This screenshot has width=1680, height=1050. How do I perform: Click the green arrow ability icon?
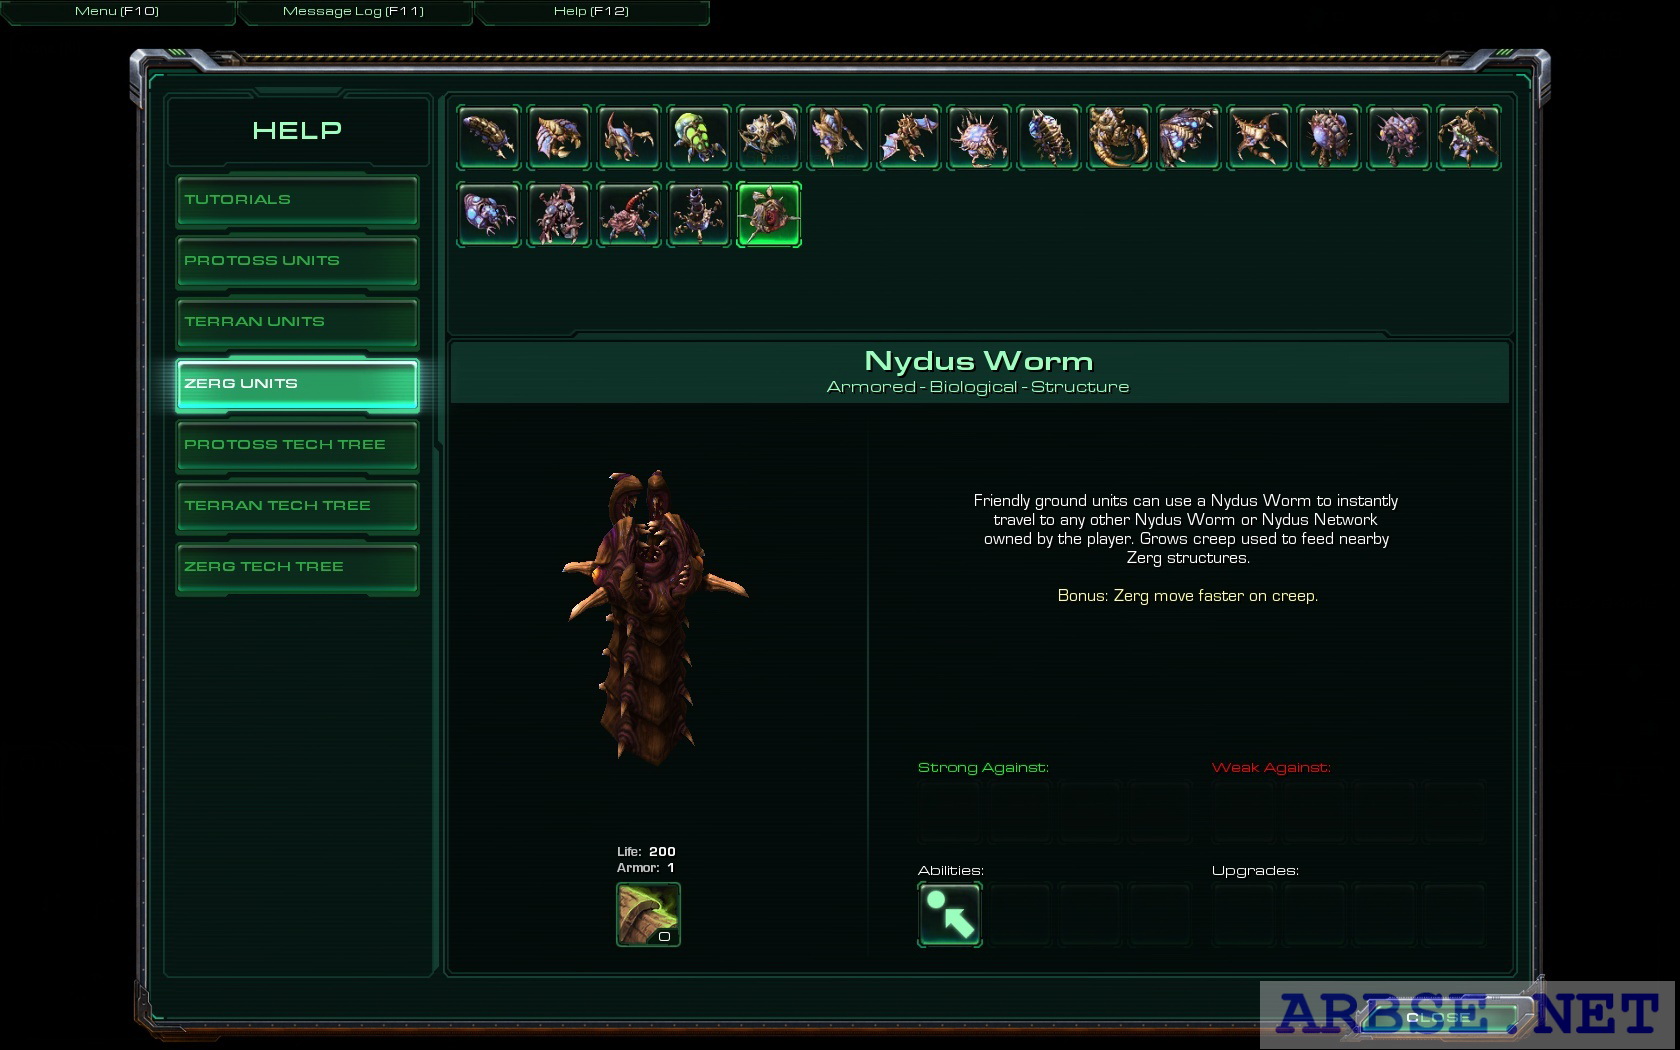click(x=949, y=914)
